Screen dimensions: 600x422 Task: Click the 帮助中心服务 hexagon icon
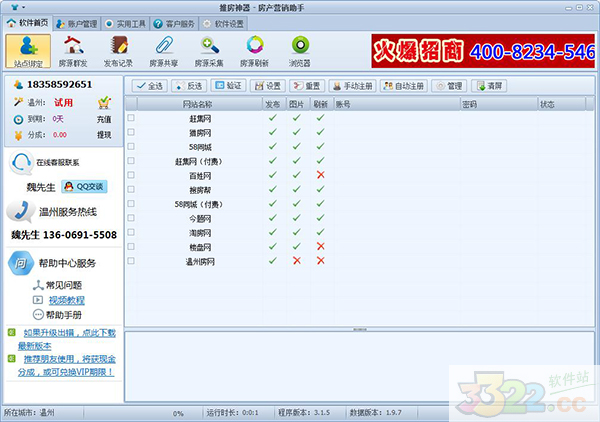click(21, 263)
